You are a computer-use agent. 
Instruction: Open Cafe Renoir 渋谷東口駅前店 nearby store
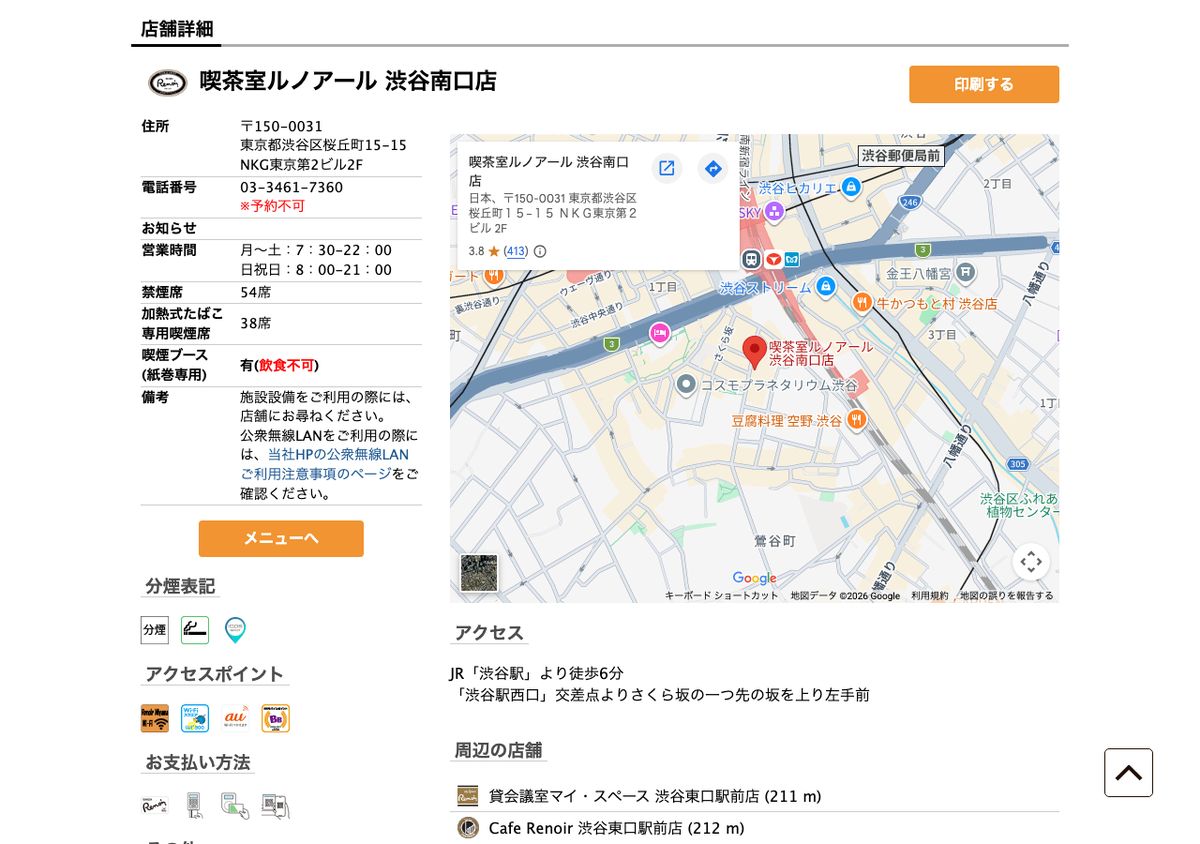tap(616, 828)
